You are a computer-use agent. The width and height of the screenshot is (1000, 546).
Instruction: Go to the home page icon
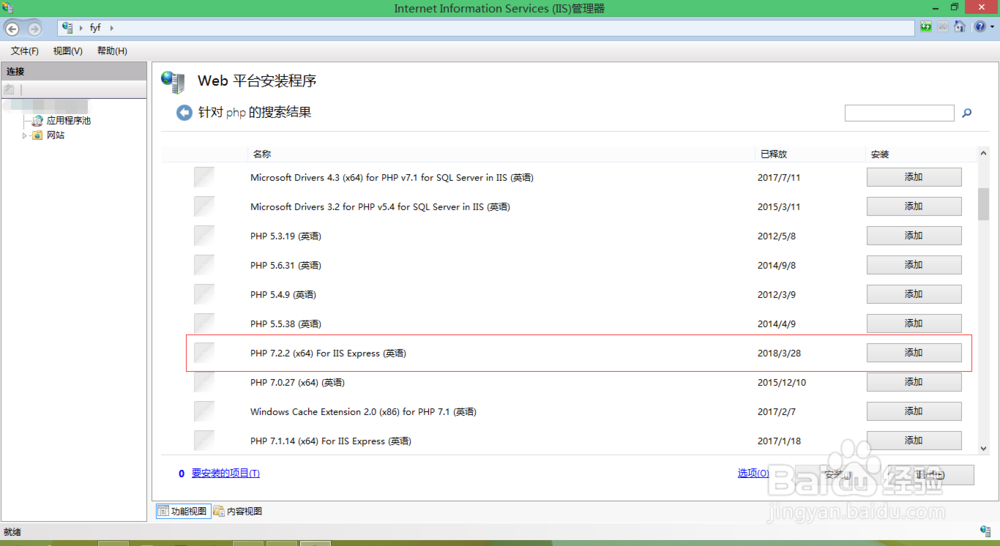(959, 27)
